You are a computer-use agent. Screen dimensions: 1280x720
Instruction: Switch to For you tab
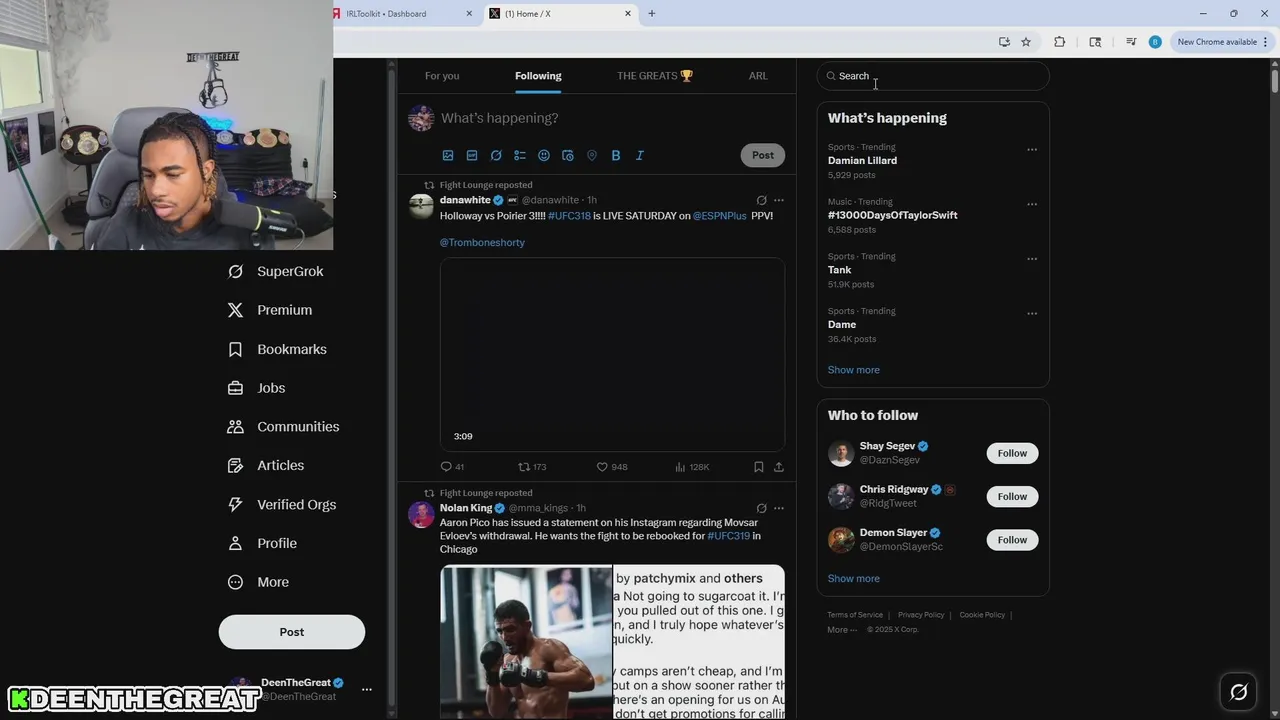442,76
